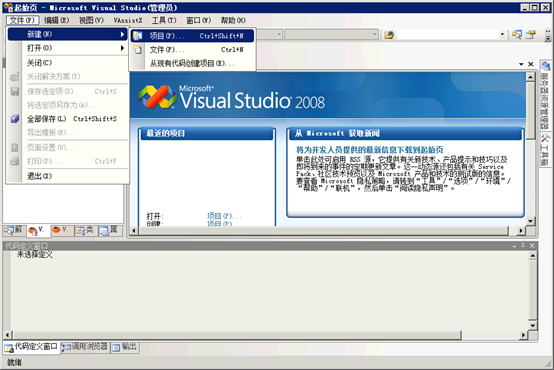554x370 pixels.
Task: Click the RSS headline link about developer news
Action: coord(370,150)
